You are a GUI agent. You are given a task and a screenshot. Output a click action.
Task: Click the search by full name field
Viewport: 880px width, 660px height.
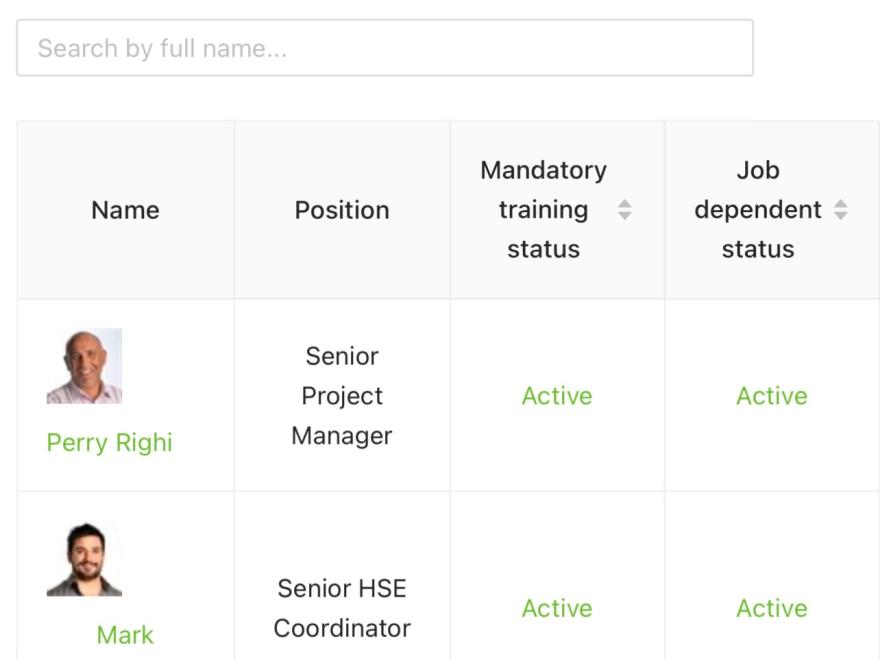pos(384,48)
